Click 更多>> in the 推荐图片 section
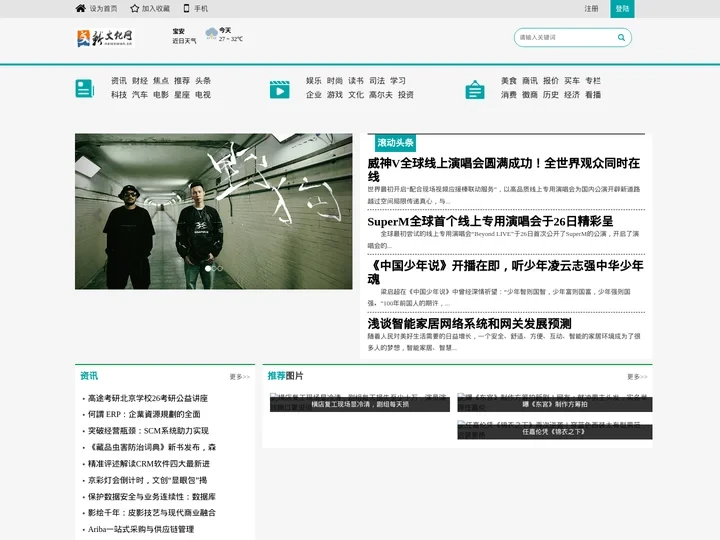Image resolution: width=720 pixels, height=540 pixels. pos(637,377)
